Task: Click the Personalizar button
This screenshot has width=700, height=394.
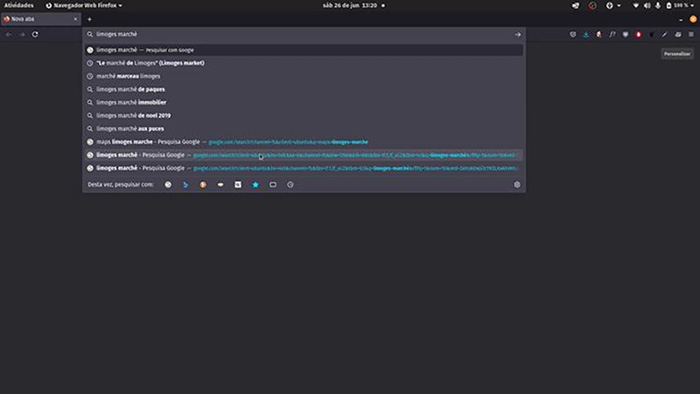Action: [677, 54]
